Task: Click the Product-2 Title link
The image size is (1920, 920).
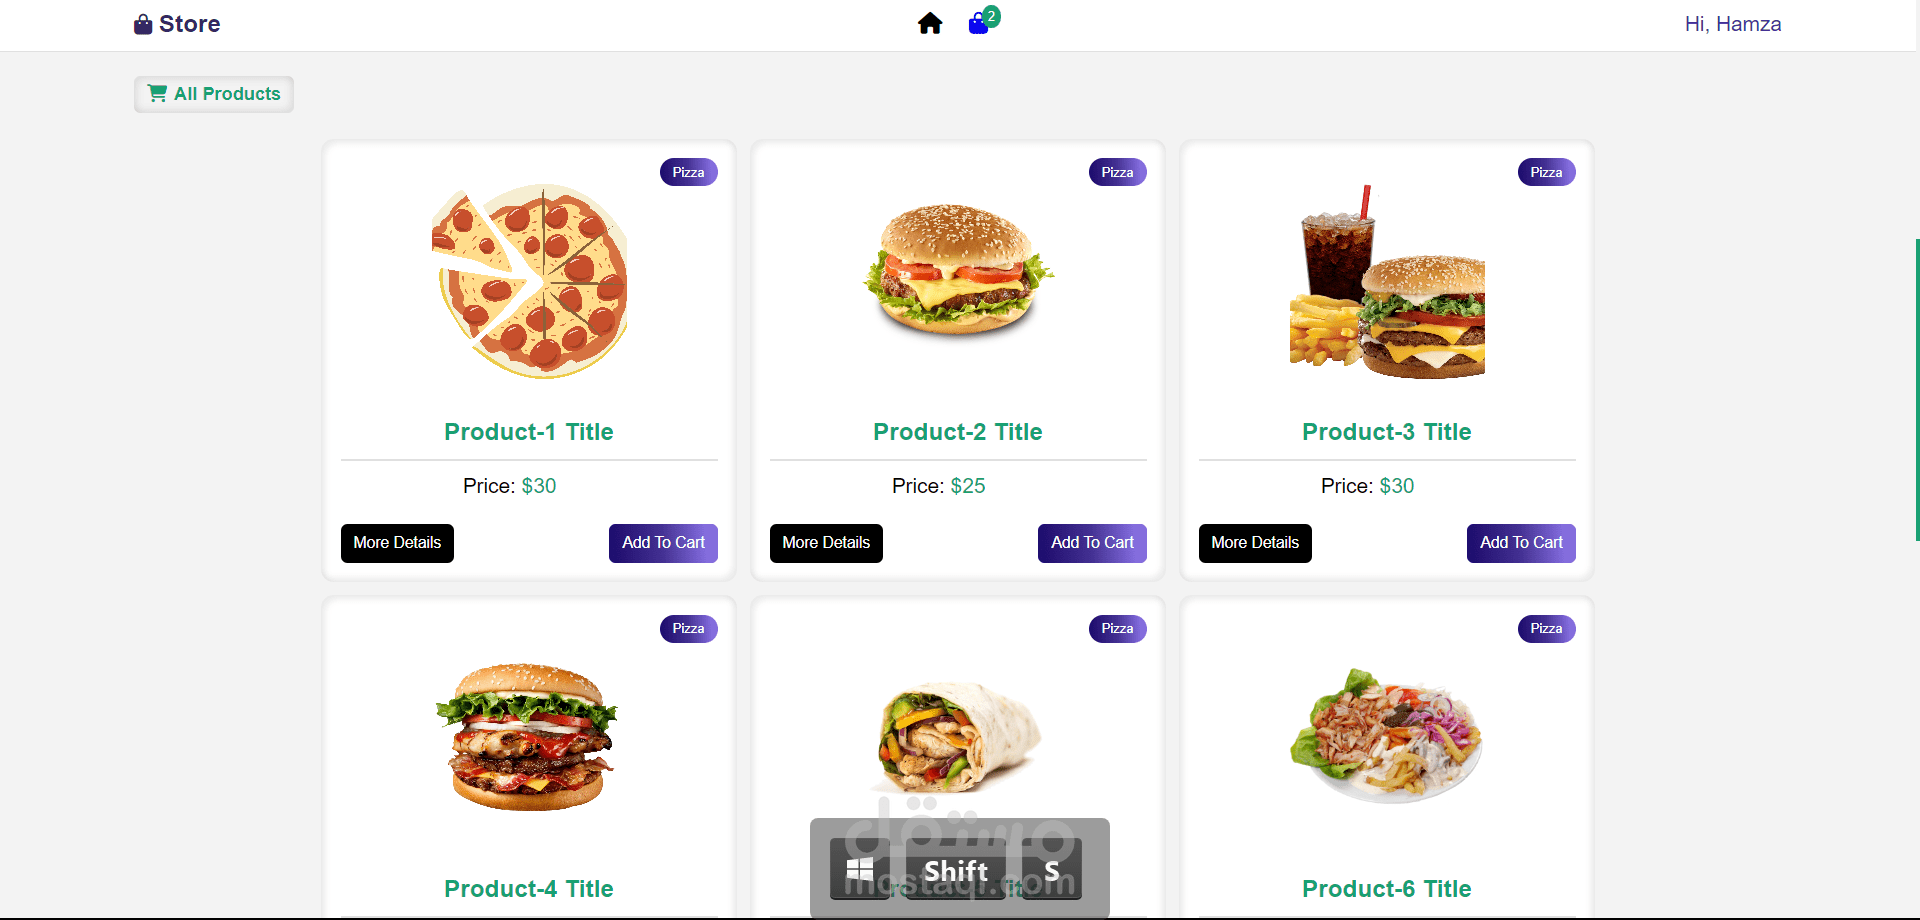Action: (x=957, y=432)
